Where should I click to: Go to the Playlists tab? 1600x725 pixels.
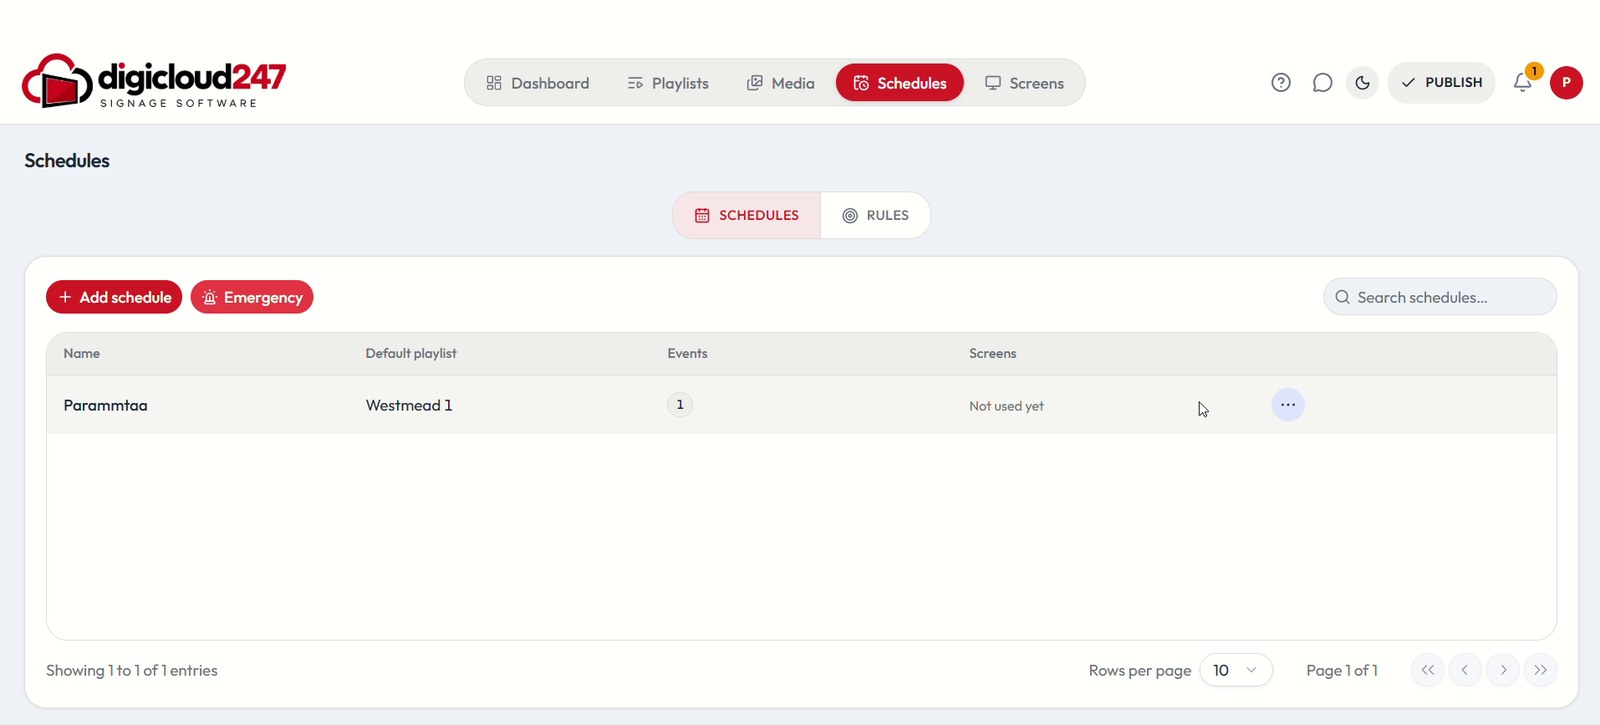pos(668,83)
